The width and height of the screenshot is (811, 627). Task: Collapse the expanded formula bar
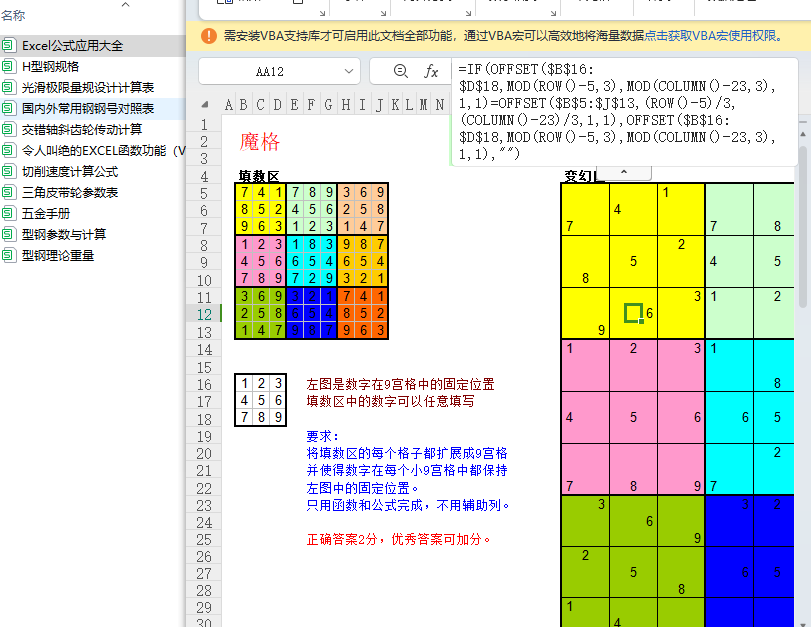point(624,172)
